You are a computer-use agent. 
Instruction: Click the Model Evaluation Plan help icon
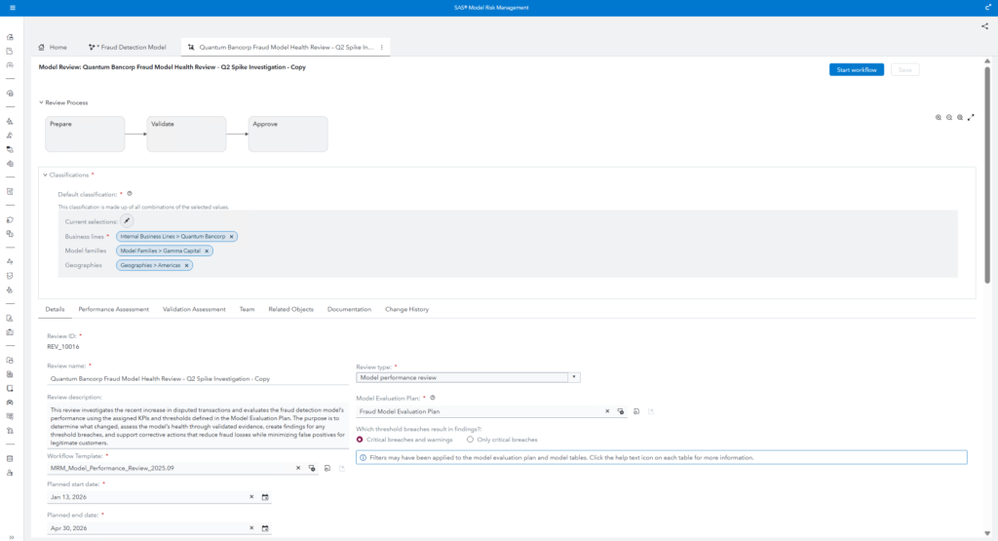433,398
